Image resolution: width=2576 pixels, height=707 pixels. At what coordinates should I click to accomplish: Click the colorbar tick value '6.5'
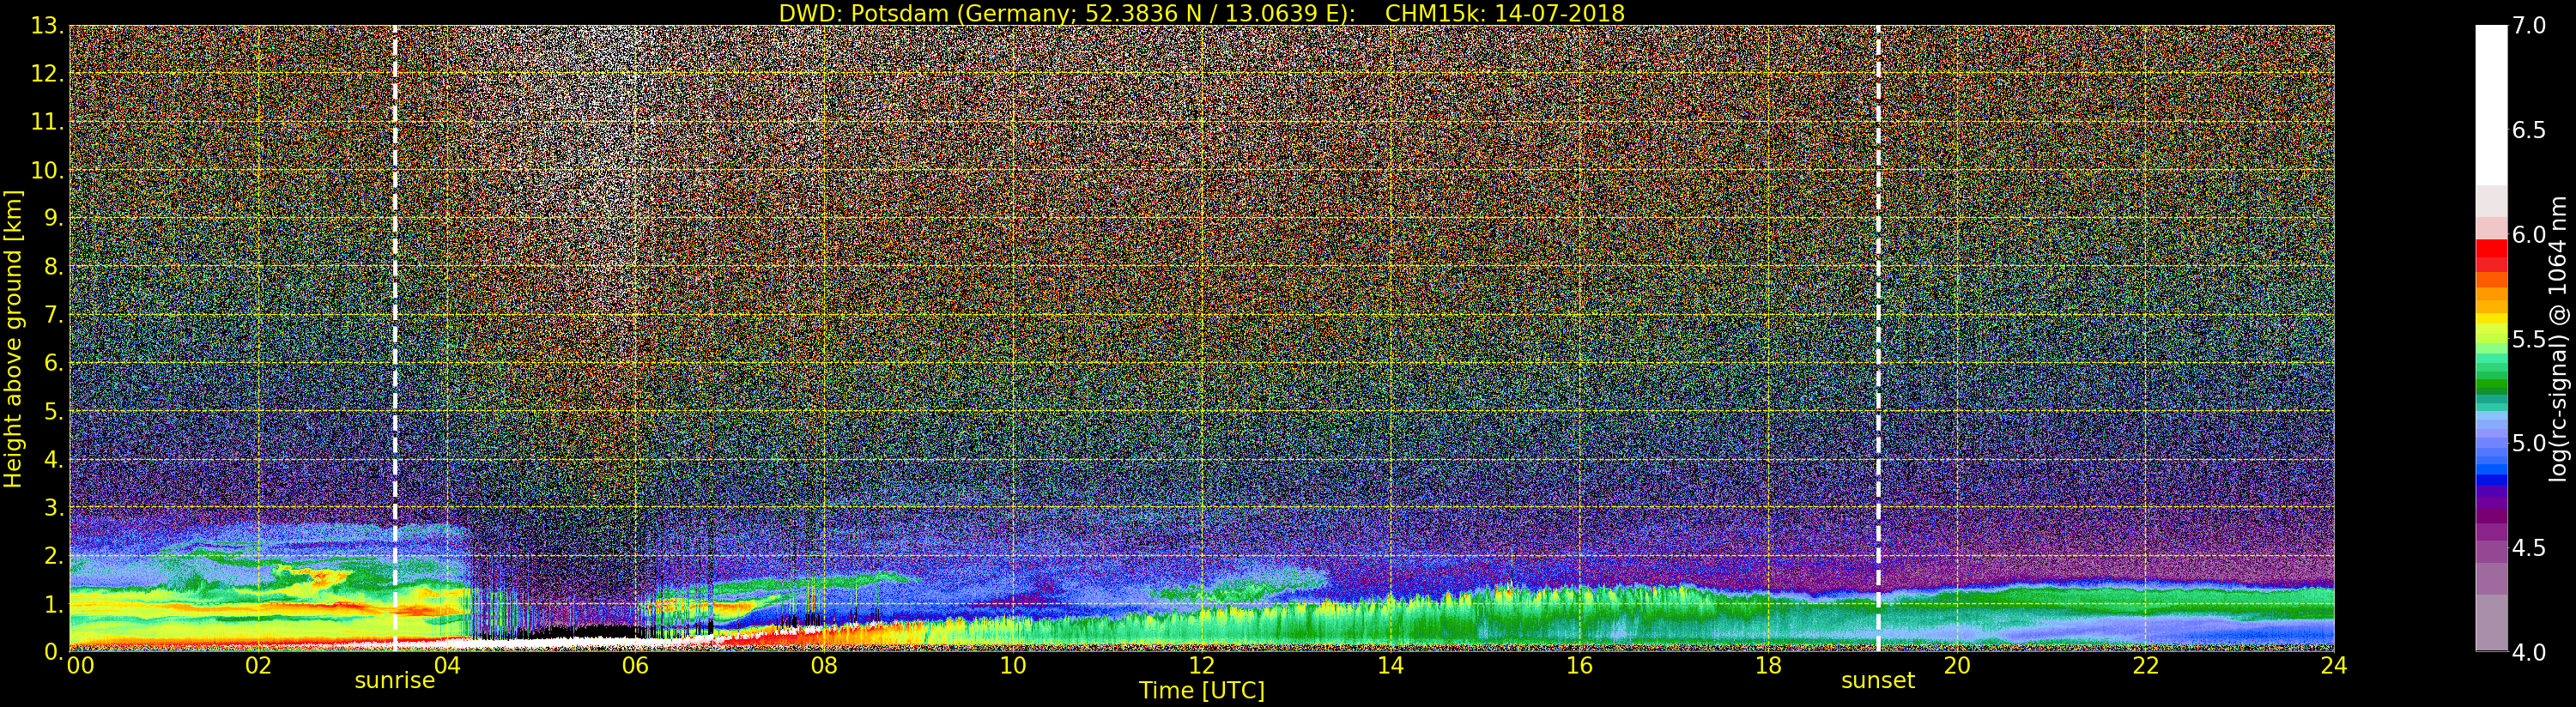(x=2529, y=130)
